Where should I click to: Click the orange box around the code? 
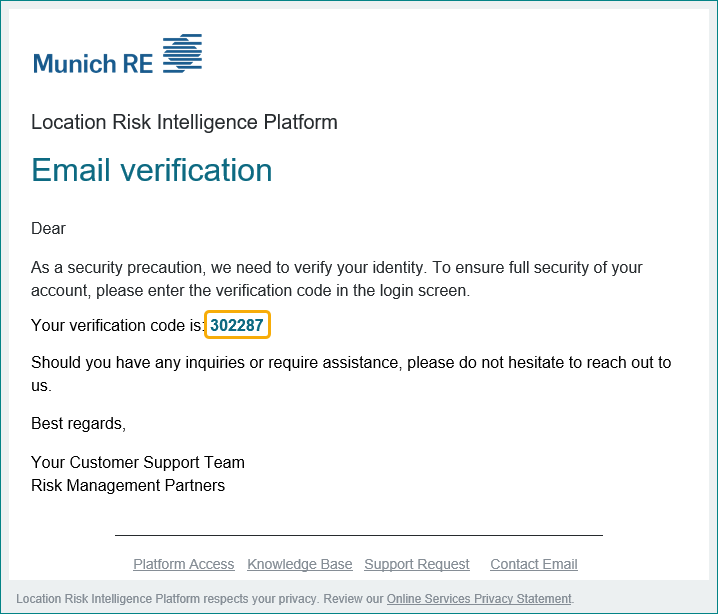pyautogui.click(x=238, y=325)
